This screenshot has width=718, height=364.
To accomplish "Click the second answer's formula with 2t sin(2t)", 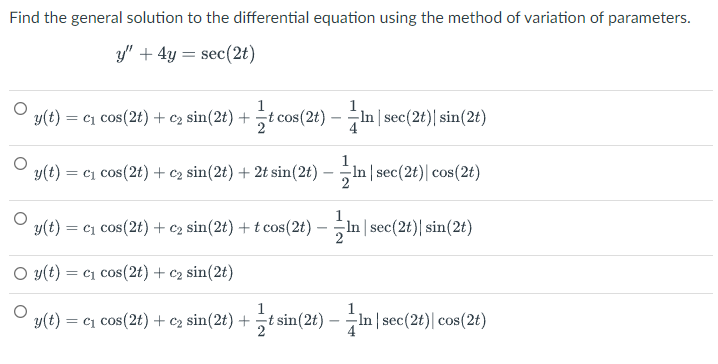I will (x=257, y=173).
